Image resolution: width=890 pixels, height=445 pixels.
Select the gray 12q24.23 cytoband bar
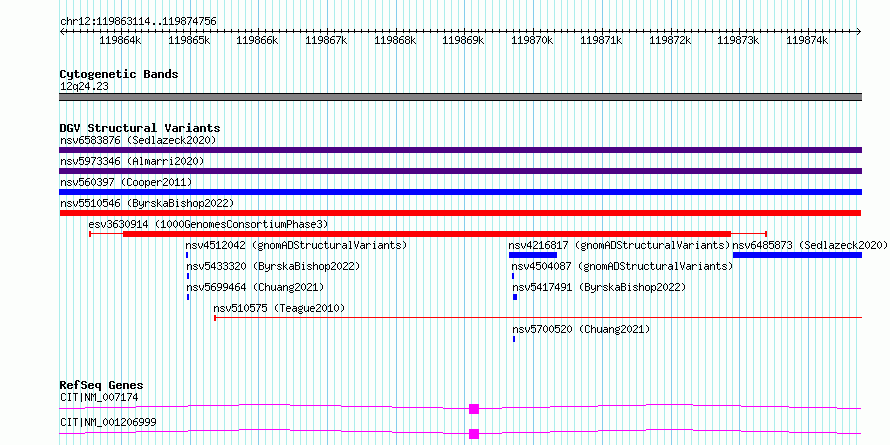pyautogui.click(x=460, y=97)
